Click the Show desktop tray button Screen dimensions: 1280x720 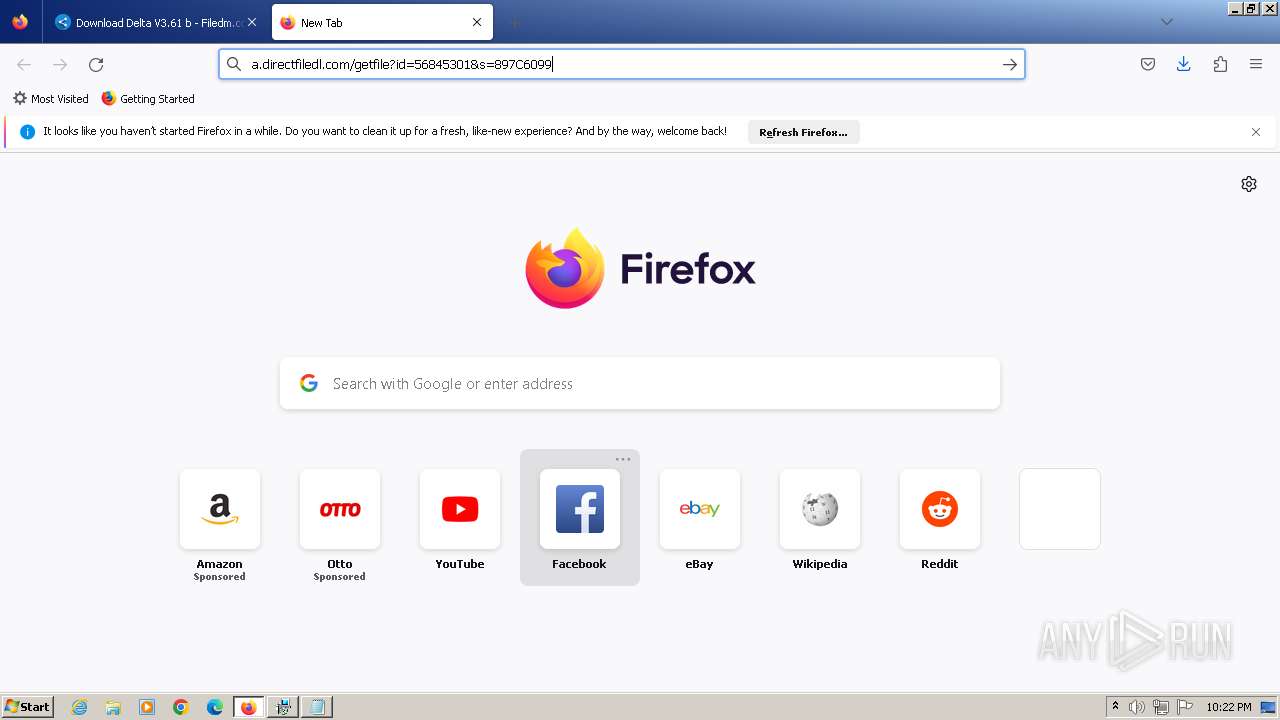coord(1269,707)
